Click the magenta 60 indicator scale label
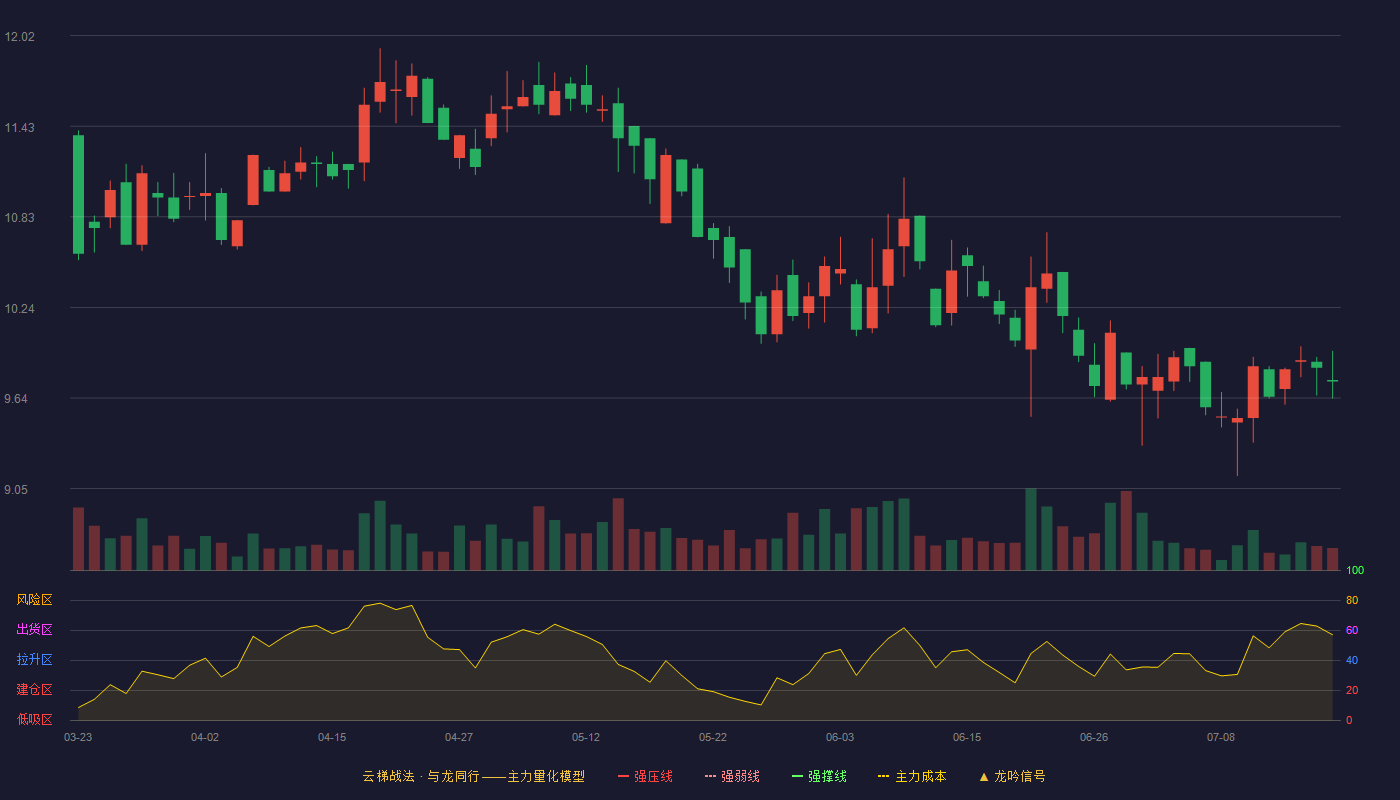This screenshot has height=800, width=1400. click(x=1352, y=631)
